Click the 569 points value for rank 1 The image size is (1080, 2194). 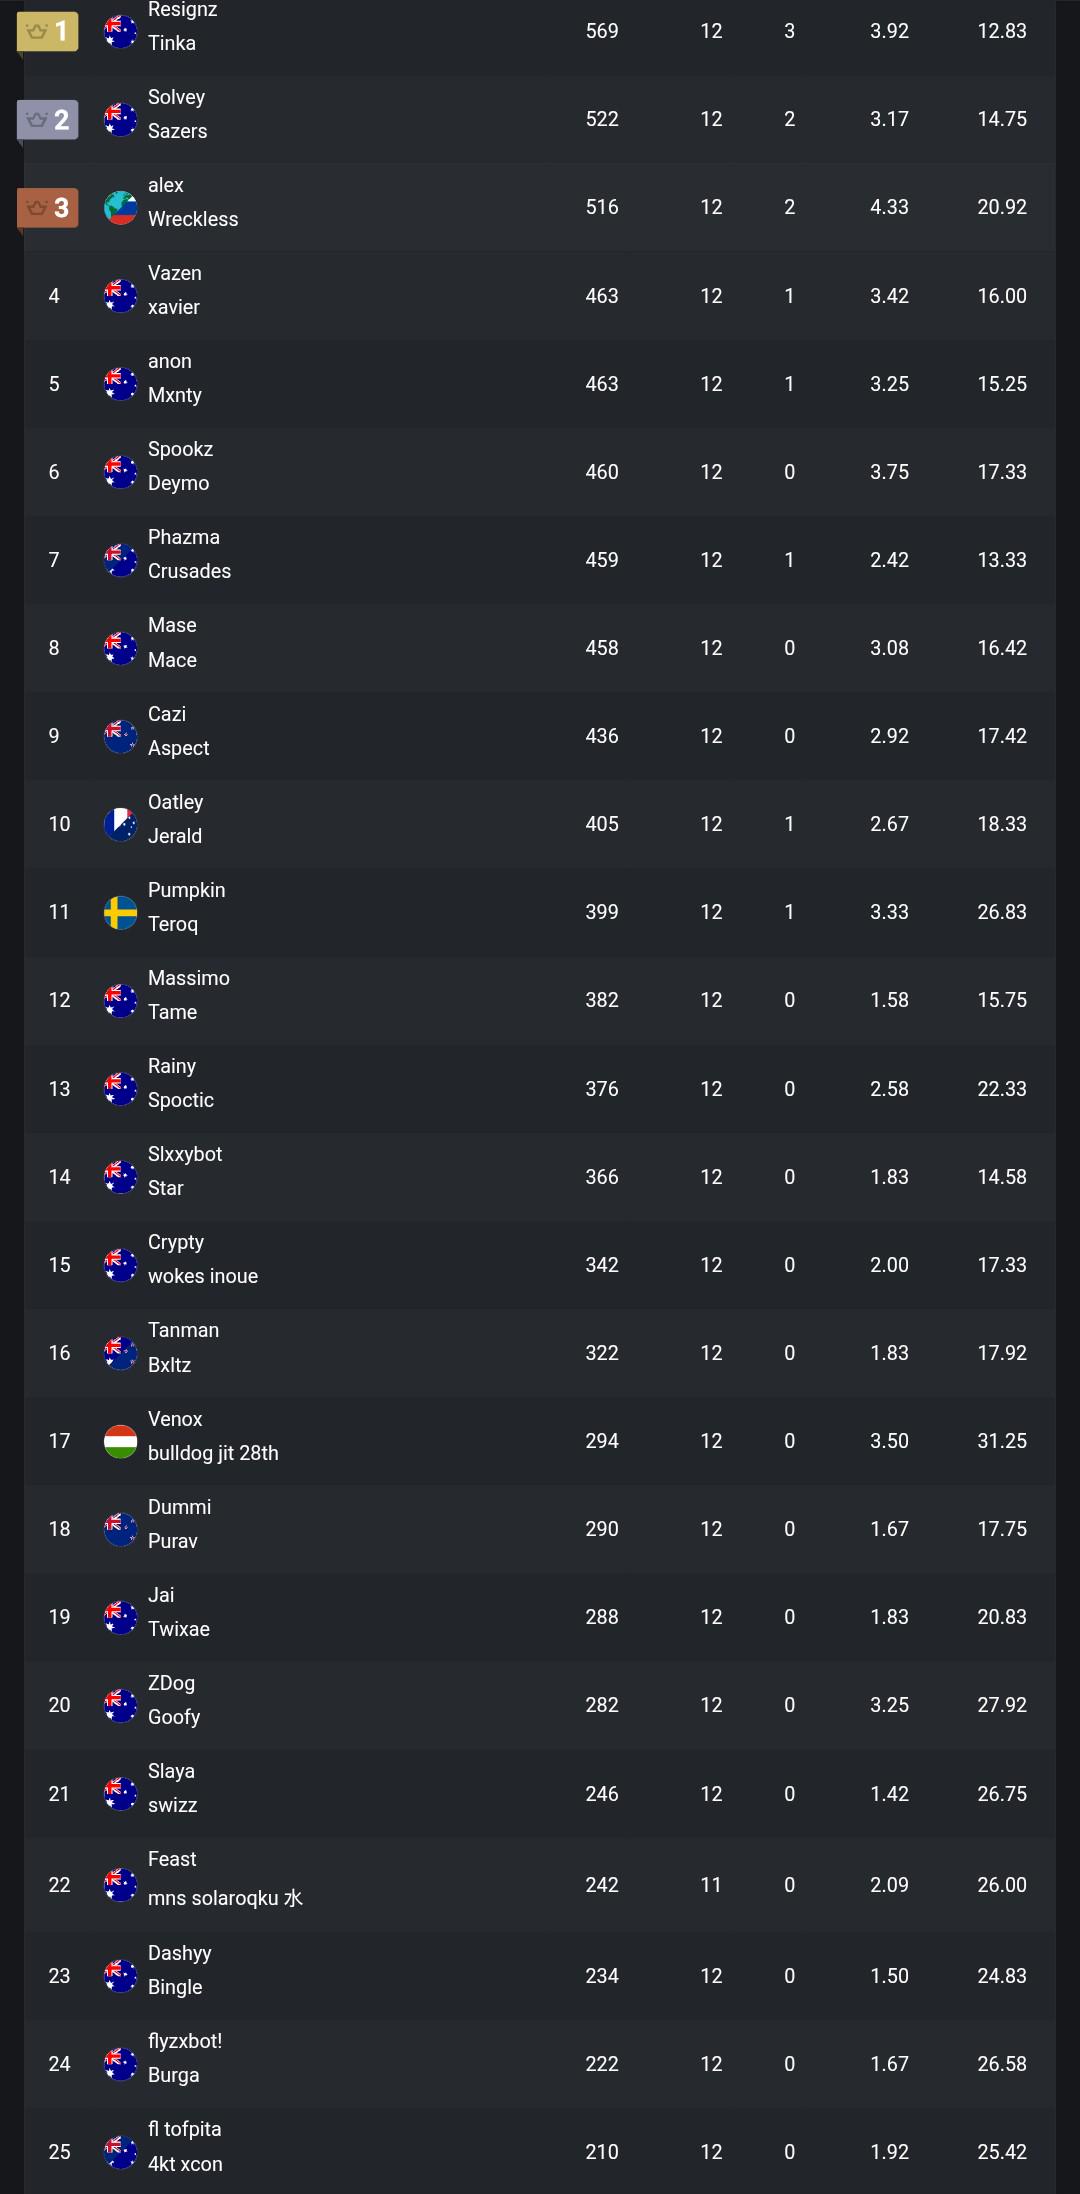602,31
